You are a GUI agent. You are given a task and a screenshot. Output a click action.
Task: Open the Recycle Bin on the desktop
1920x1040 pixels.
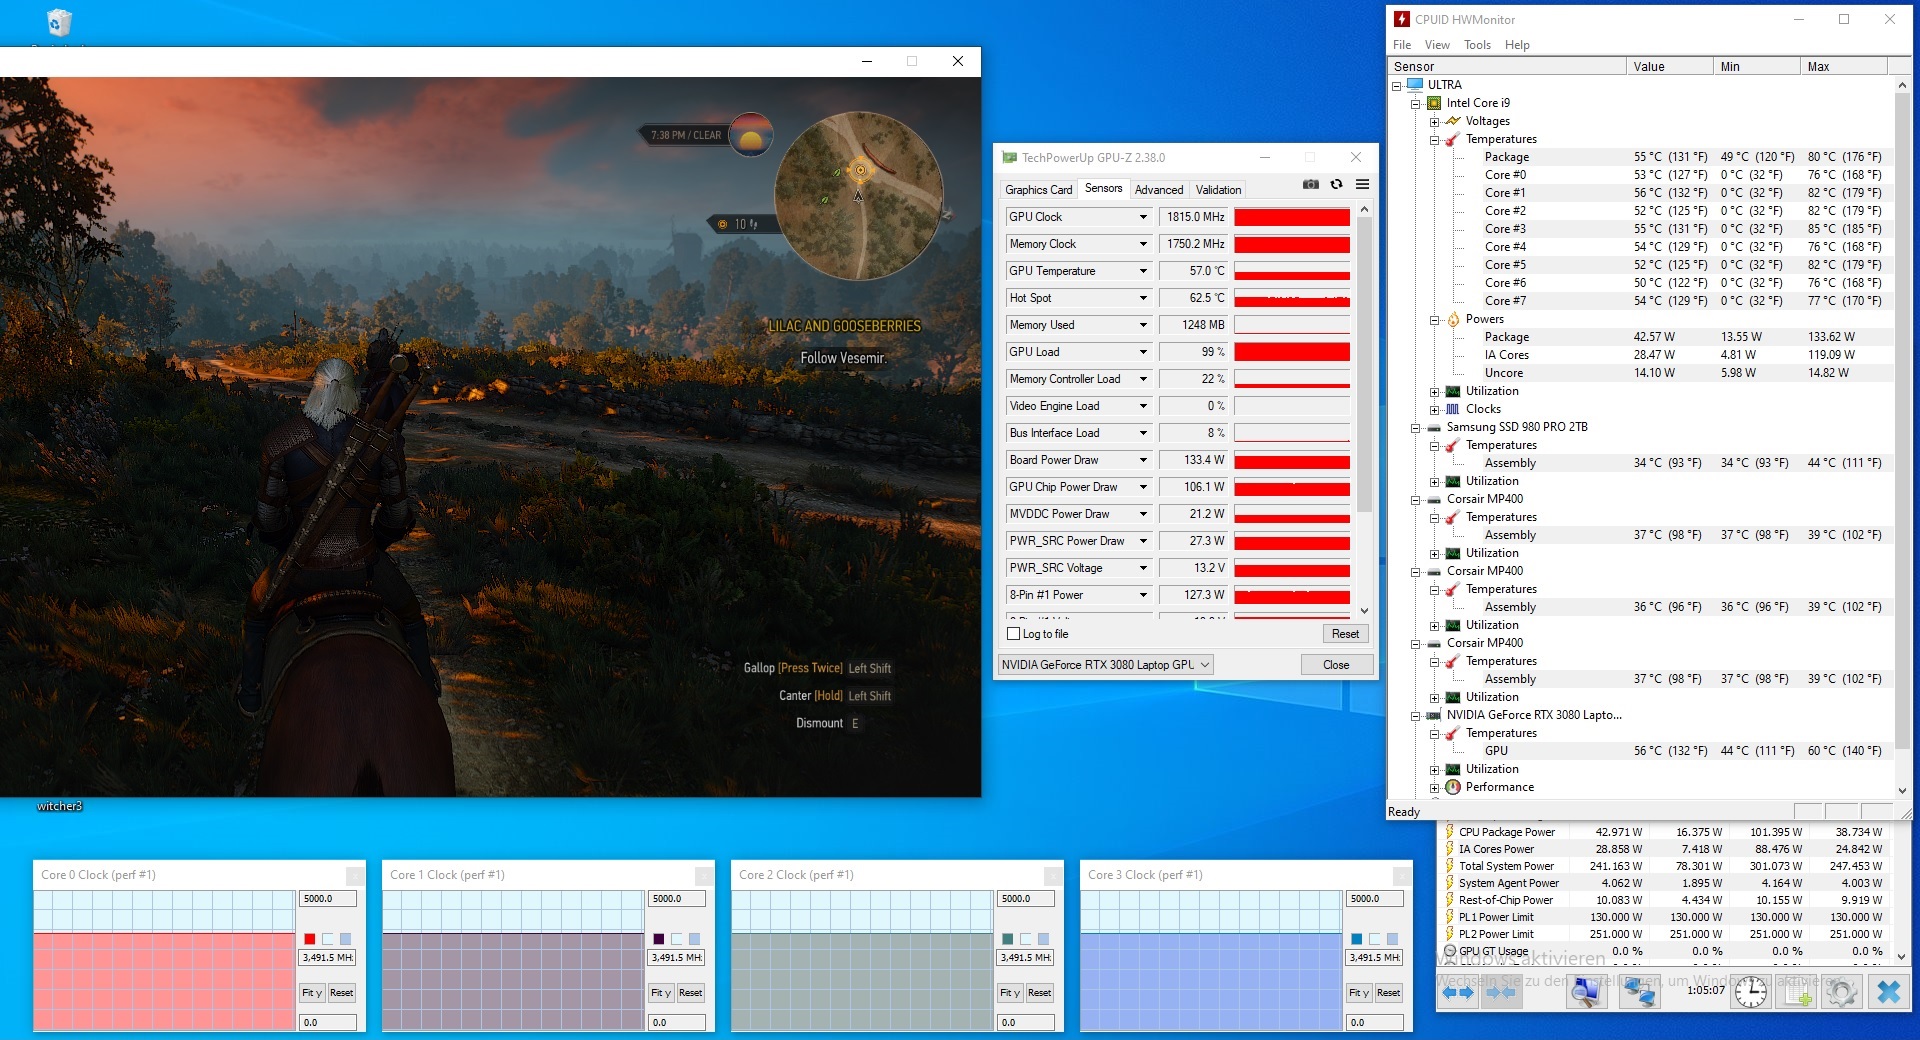pos(58,22)
